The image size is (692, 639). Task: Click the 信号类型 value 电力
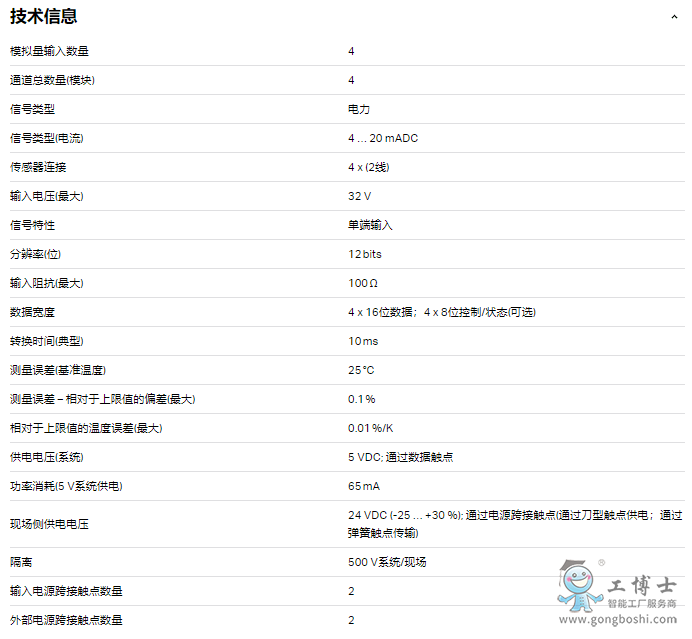tap(359, 109)
